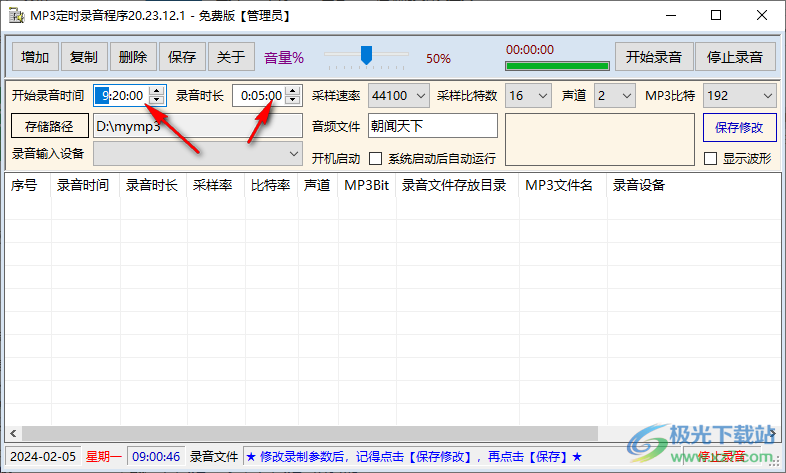Decrease recording duration with down arrow
Image resolution: width=786 pixels, height=473 pixels.
point(293,100)
